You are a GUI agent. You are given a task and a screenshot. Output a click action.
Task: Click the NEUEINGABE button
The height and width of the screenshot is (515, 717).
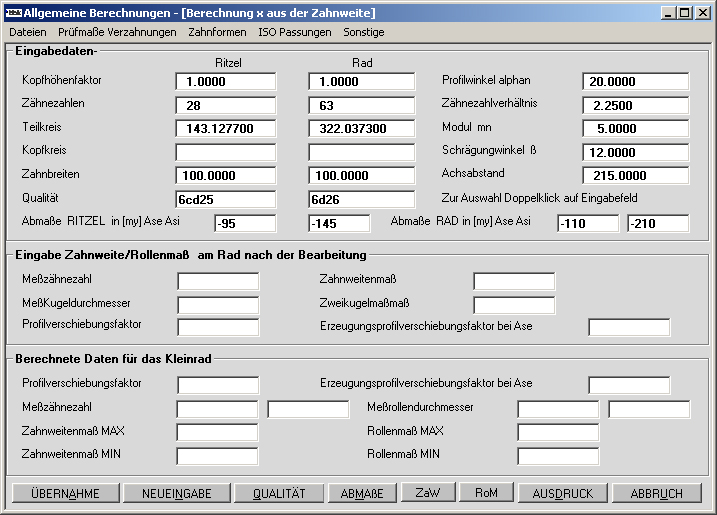click(x=176, y=493)
